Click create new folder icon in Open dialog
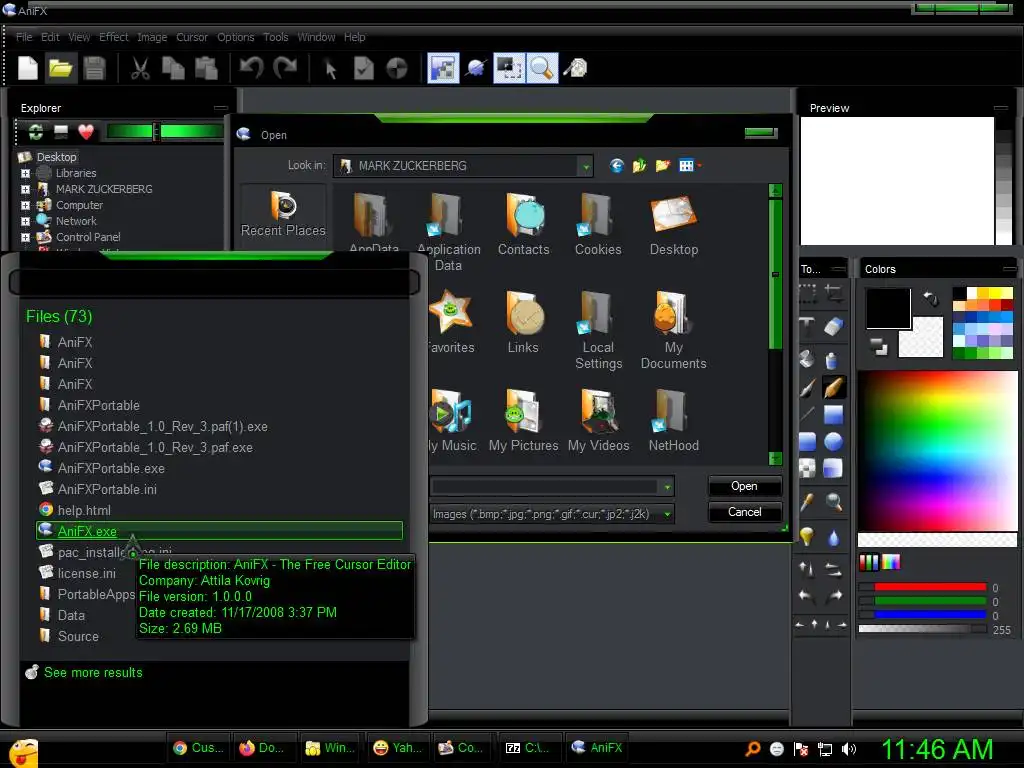The height and width of the screenshot is (768, 1024). click(663, 166)
